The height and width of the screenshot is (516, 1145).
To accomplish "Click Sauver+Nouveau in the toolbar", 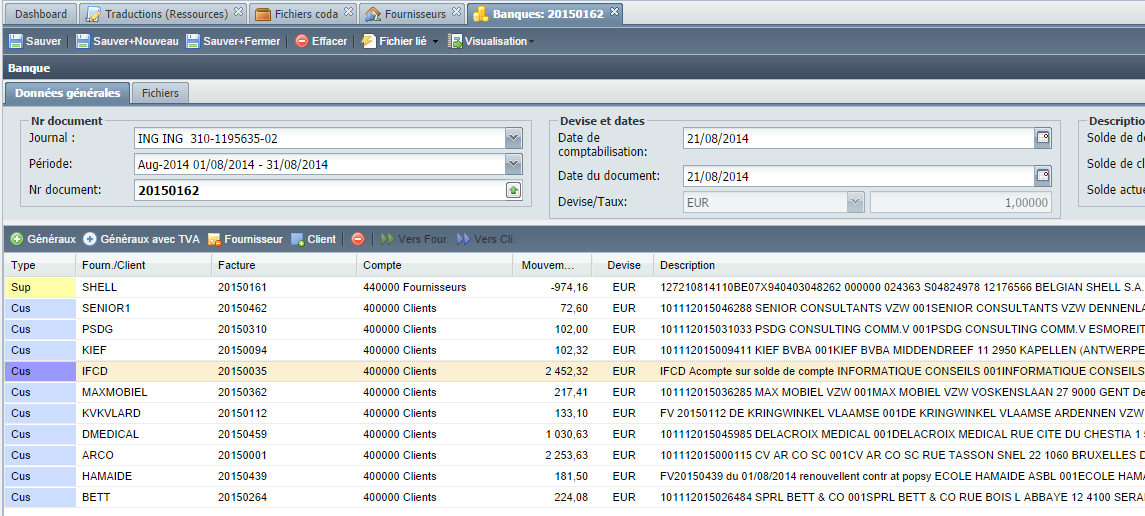I will 127,42.
